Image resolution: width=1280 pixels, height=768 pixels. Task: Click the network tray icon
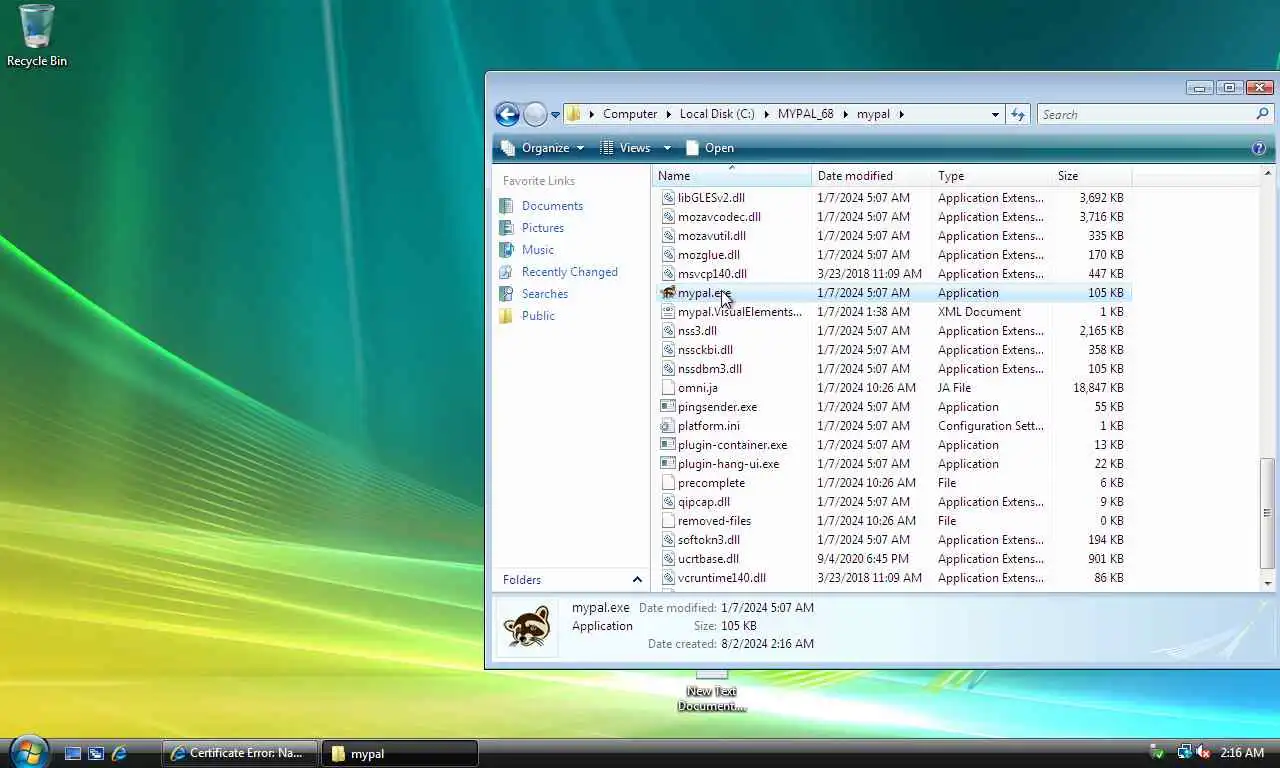point(1184,752)
